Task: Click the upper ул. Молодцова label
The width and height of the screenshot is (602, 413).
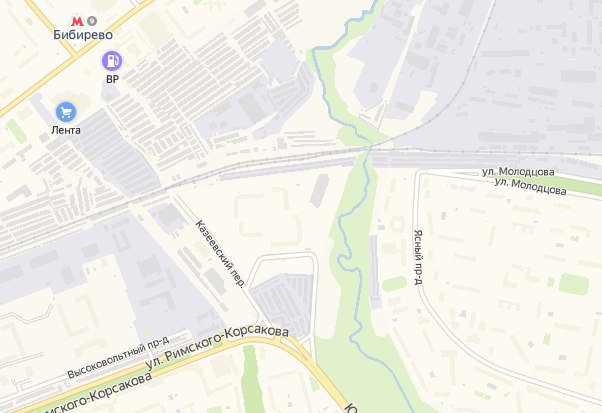Action: (x=518, y=172)
